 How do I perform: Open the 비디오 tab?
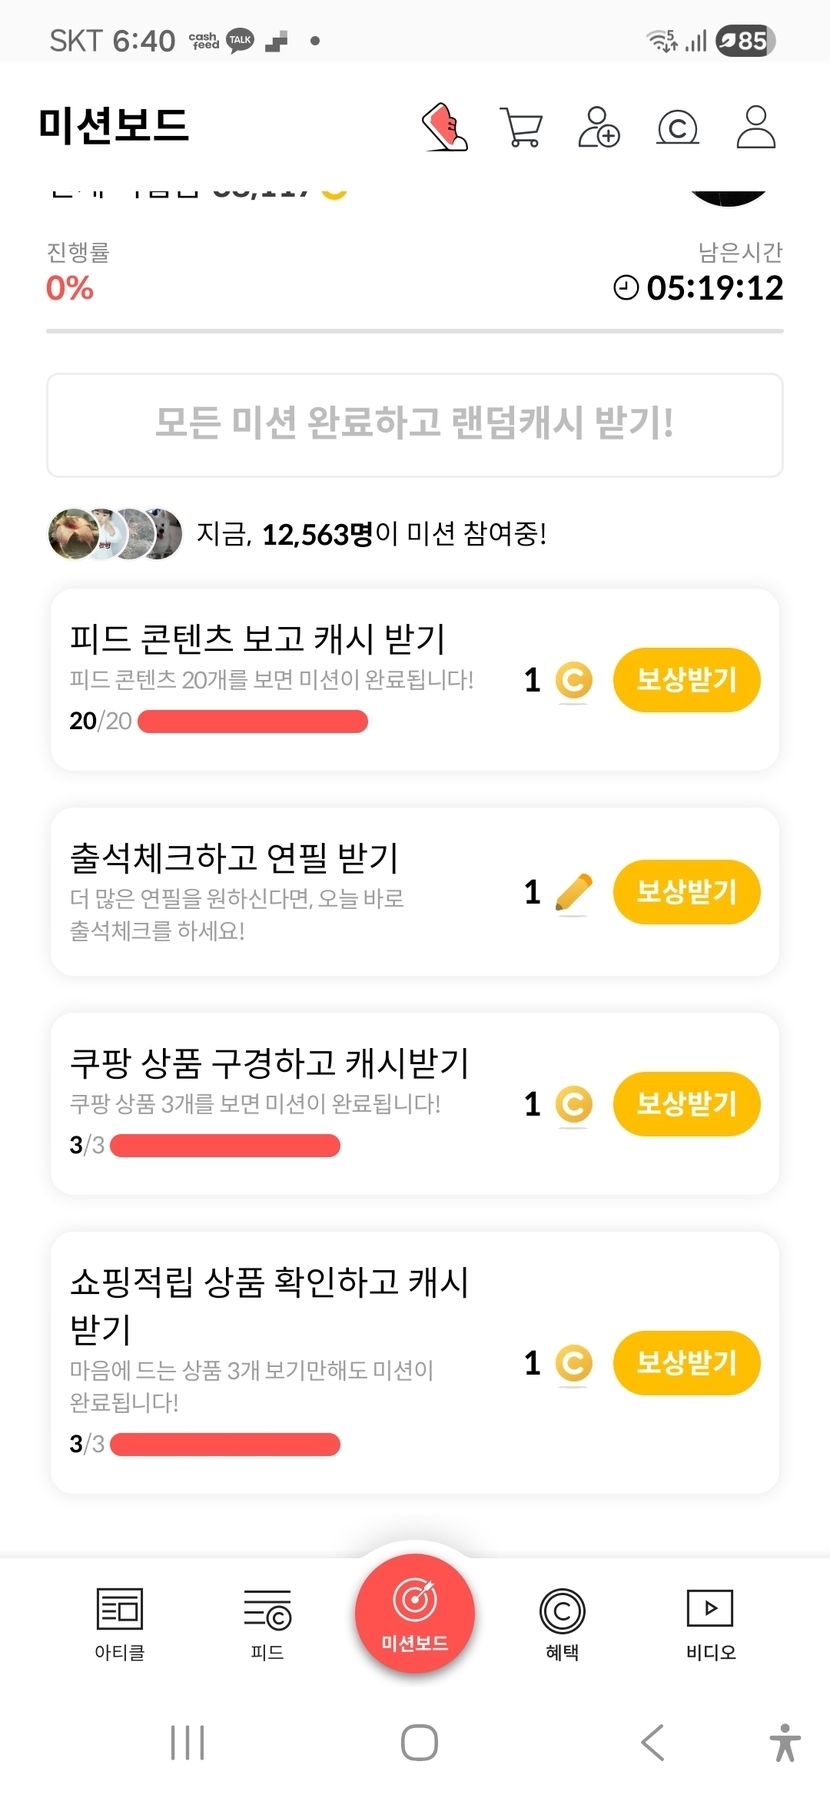point(710,1623)
